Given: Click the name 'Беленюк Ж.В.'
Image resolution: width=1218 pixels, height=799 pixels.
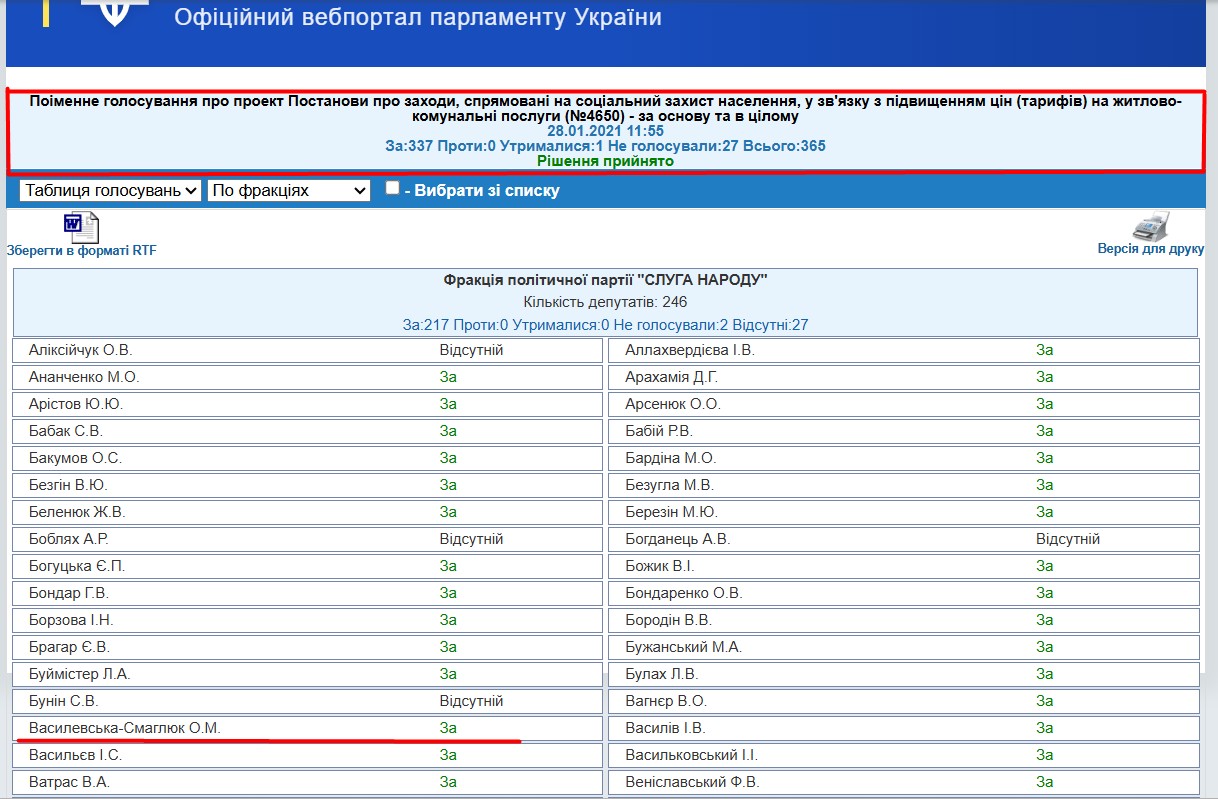Looking at the screenshot, I should point(77,512).
